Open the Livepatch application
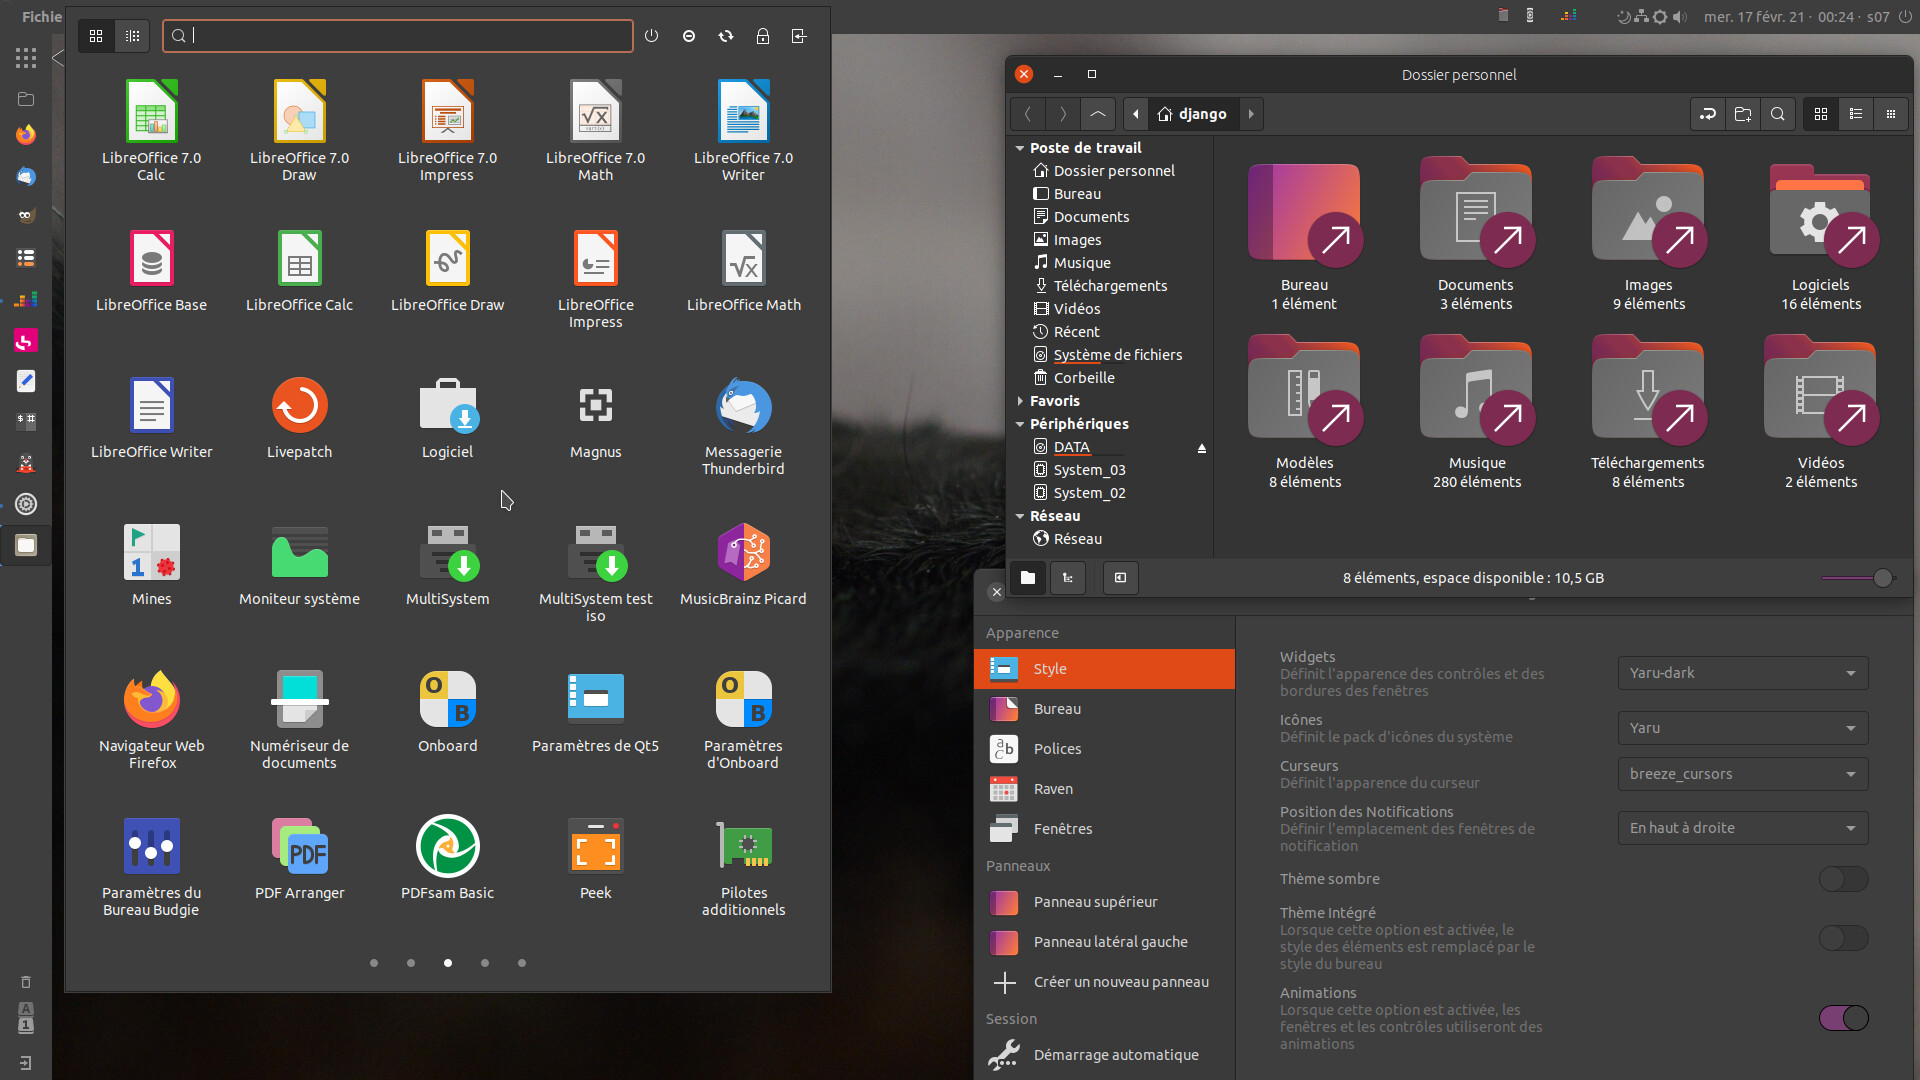The image size is (1920, 1080). [x=299, y=419]
